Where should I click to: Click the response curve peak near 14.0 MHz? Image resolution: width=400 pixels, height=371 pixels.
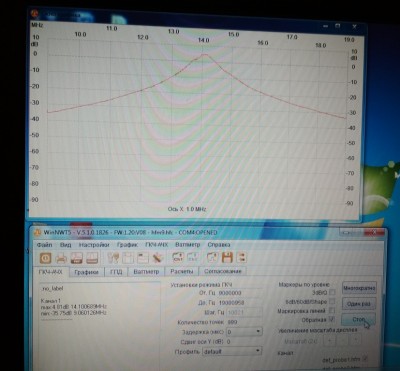point(204,54)
